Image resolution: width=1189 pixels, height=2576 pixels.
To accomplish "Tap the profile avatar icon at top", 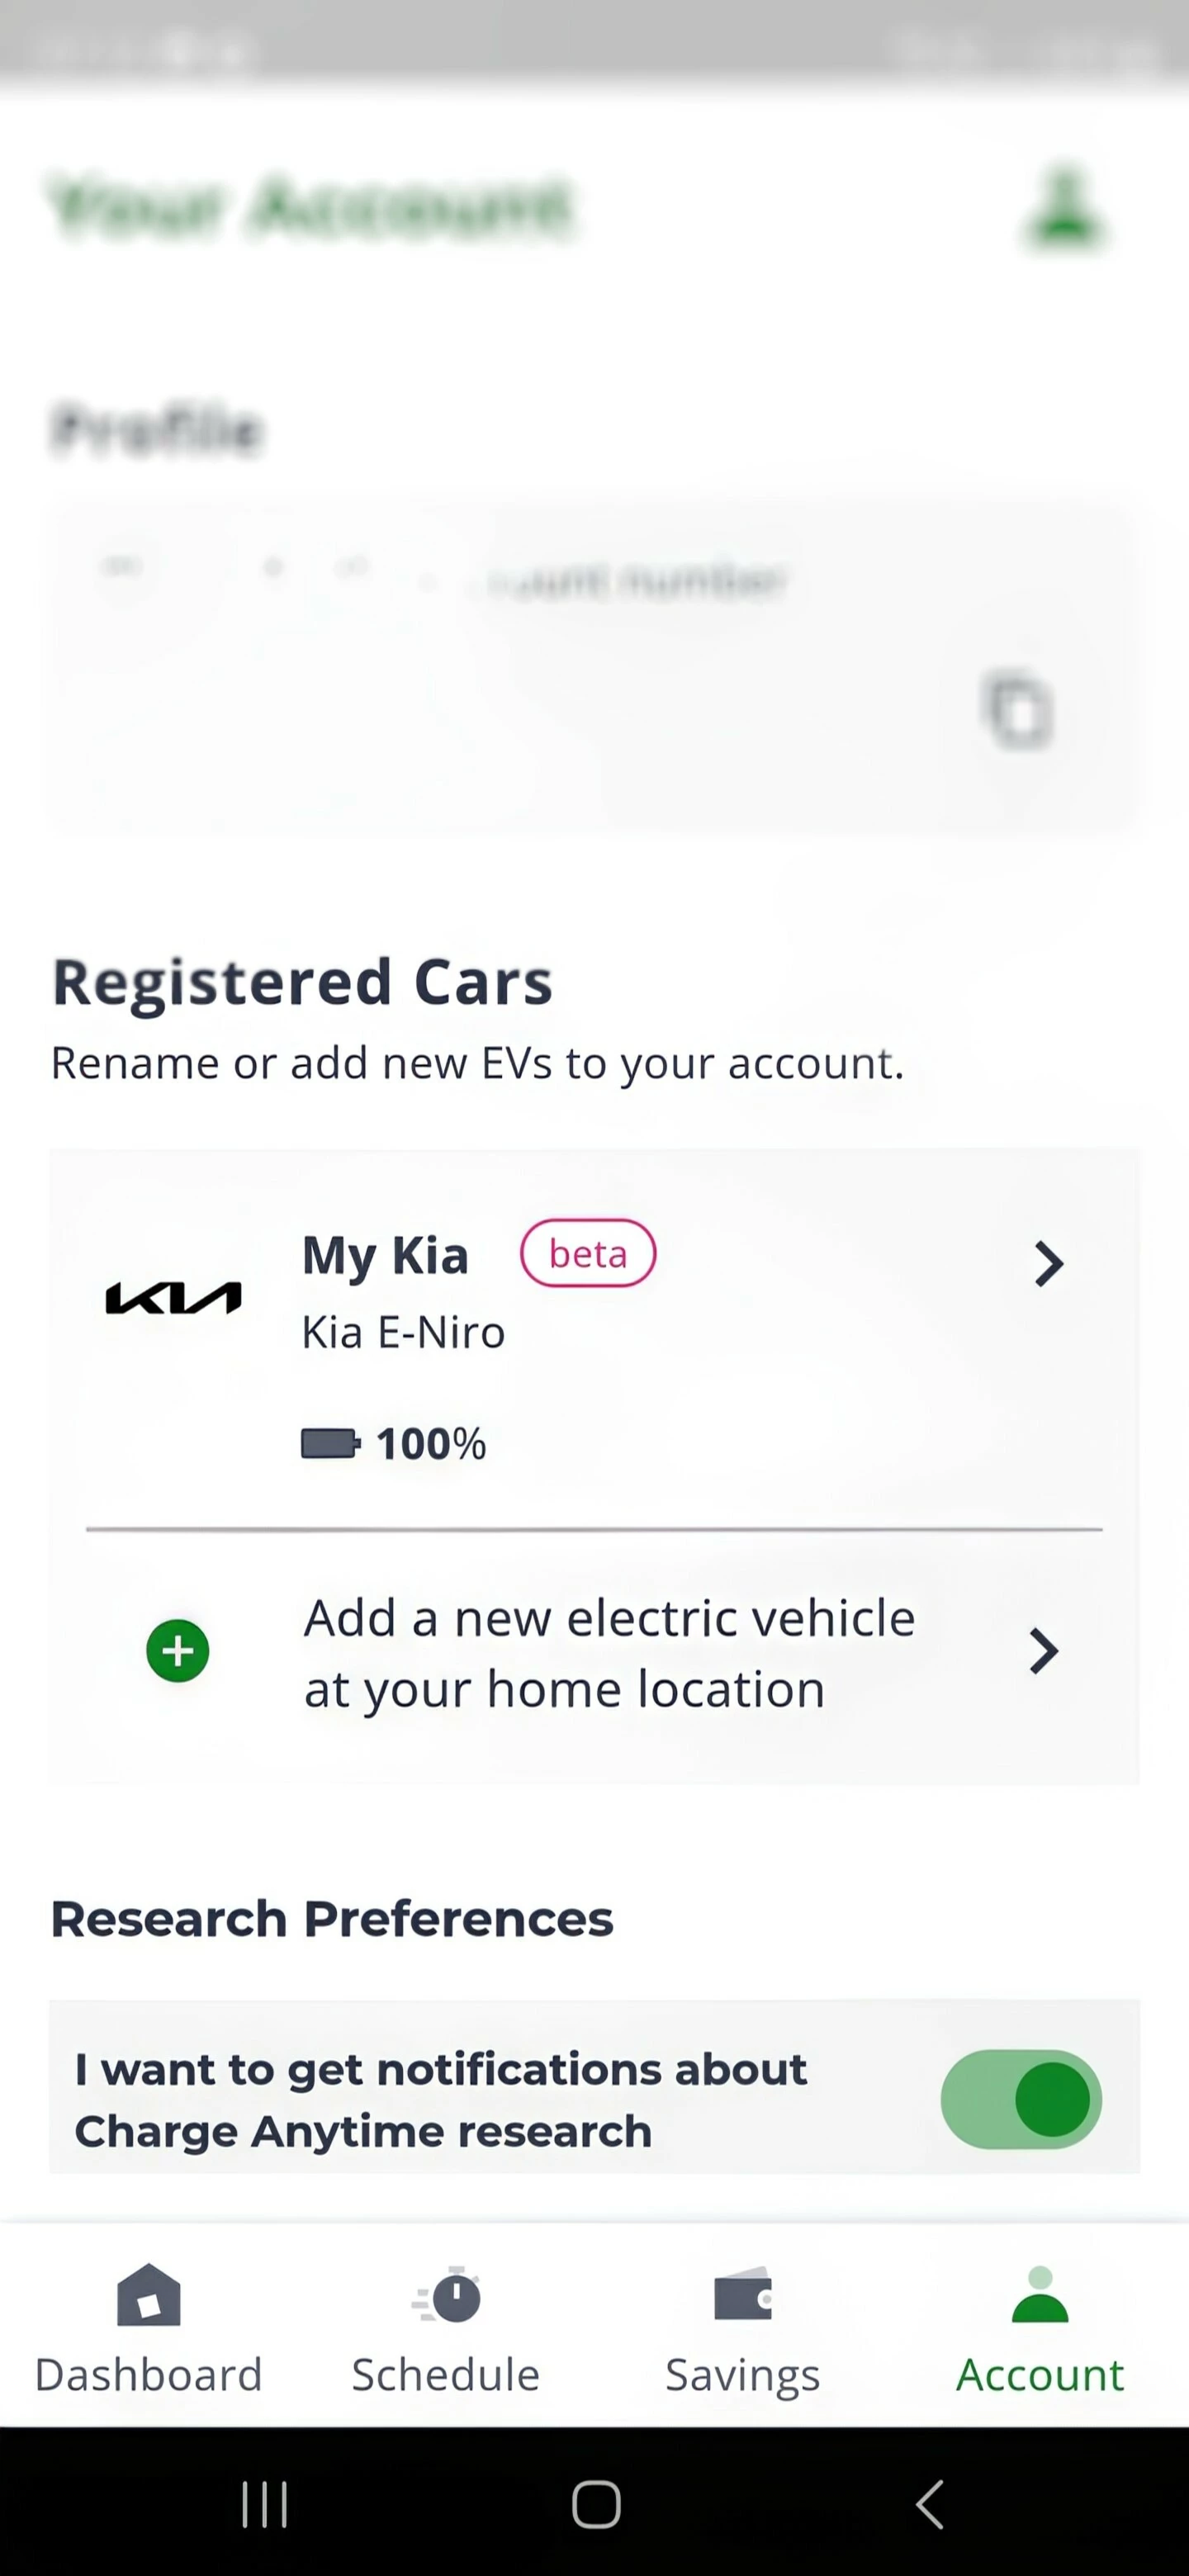I will 1063,208.
